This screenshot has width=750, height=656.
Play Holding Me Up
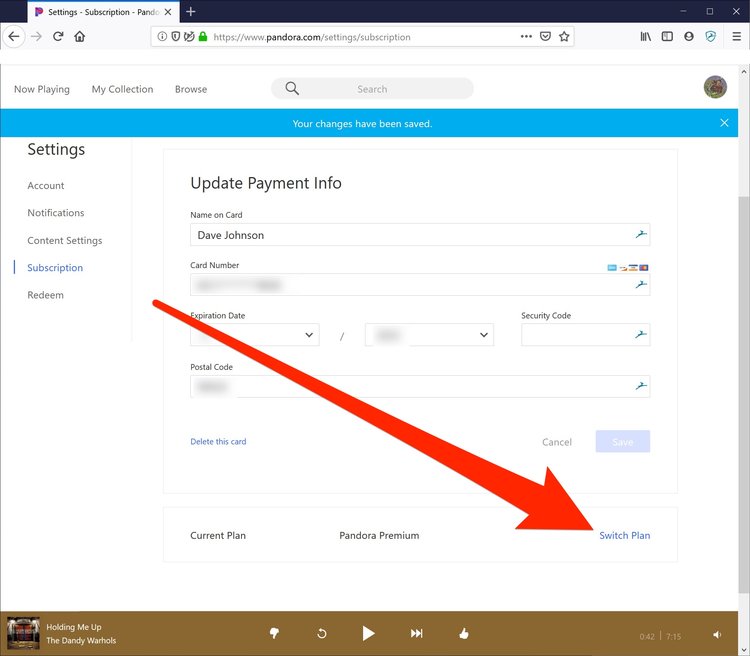(368, 634)
